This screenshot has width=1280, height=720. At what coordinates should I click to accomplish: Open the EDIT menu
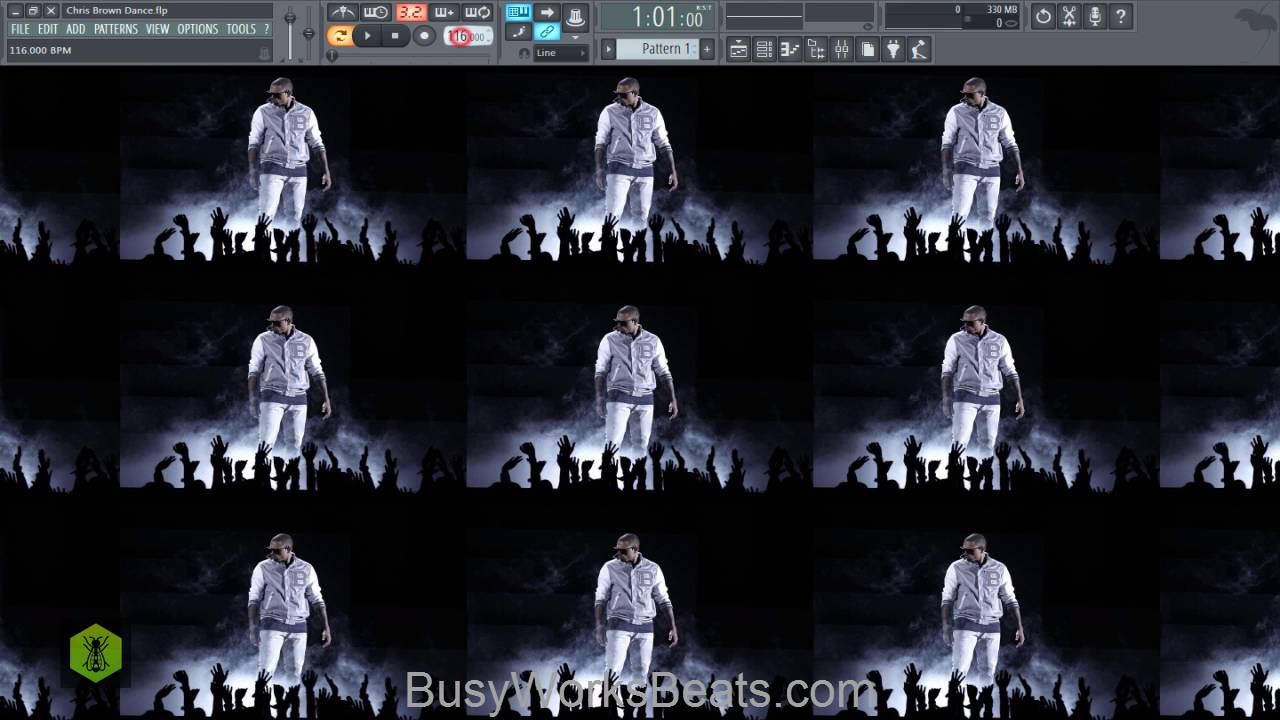click(48, 29)
